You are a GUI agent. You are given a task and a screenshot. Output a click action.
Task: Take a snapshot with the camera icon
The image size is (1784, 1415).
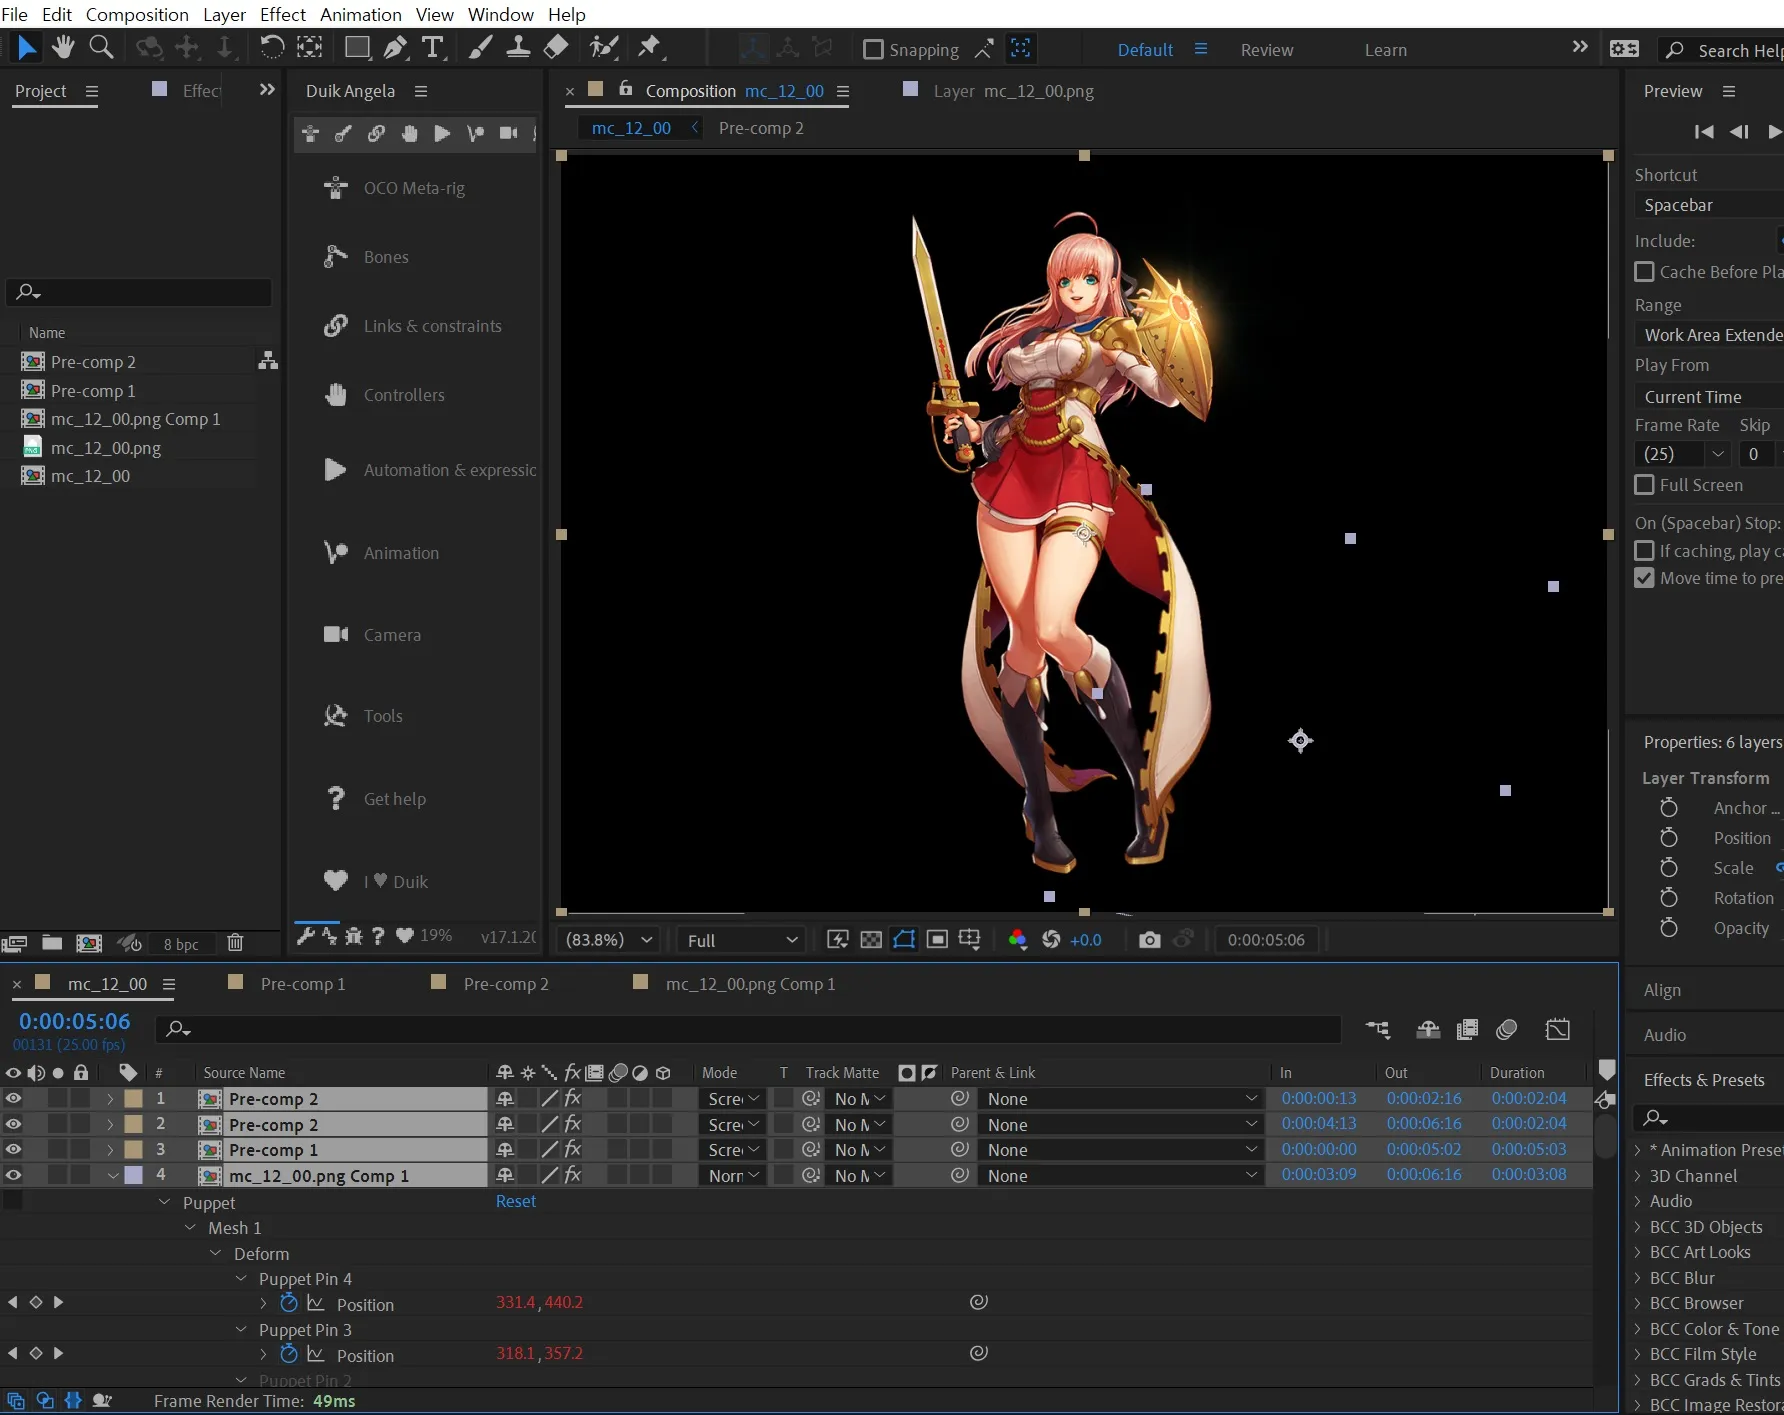1150,940
